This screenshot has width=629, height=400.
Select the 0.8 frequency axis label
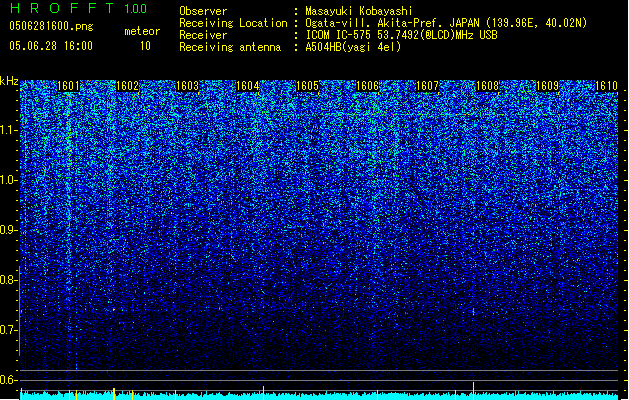tap(8, 280)
